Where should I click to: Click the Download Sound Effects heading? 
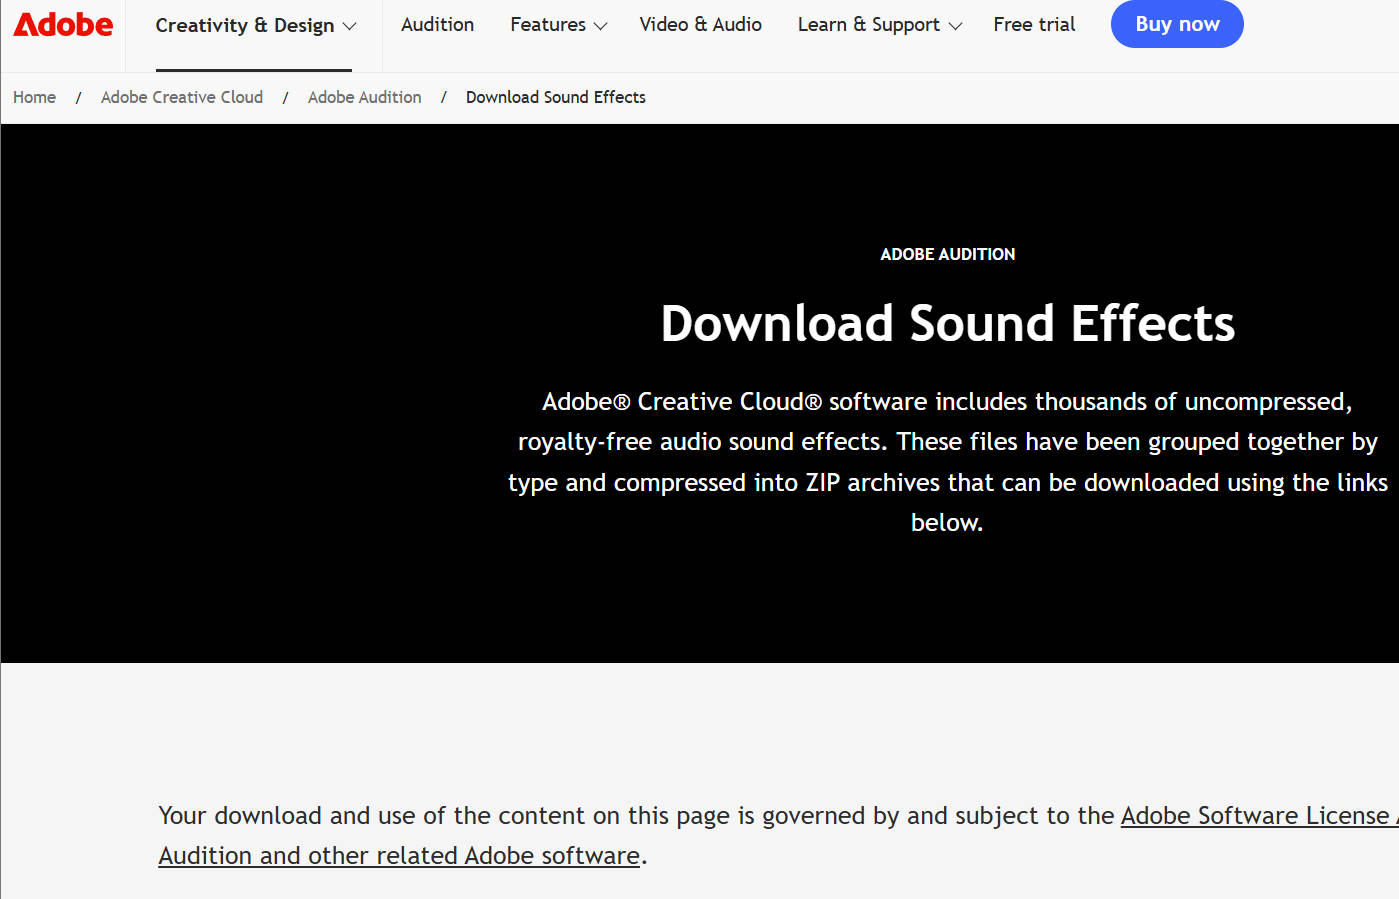click(x=947, y=323)
